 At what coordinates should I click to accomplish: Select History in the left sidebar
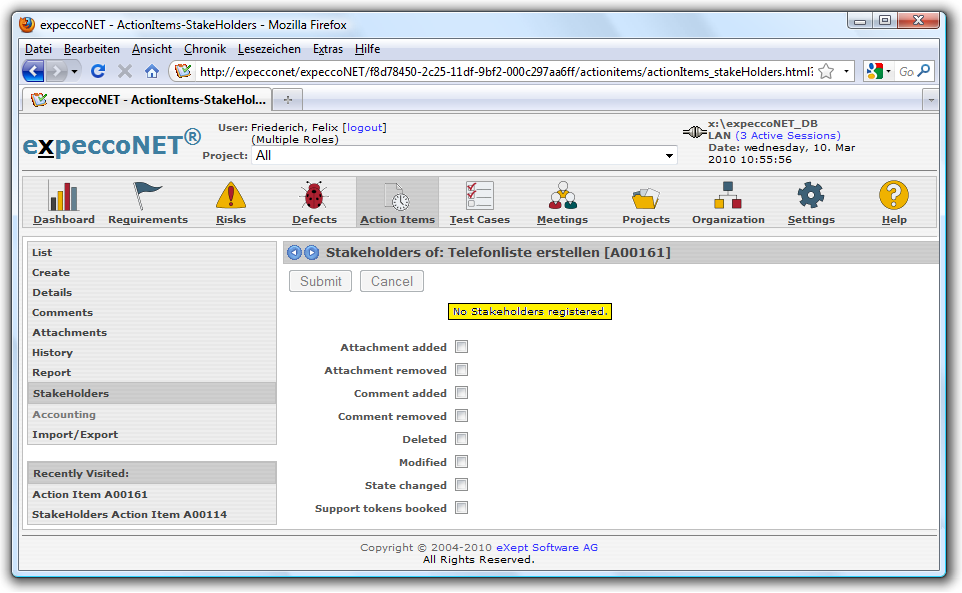[52, 352]
